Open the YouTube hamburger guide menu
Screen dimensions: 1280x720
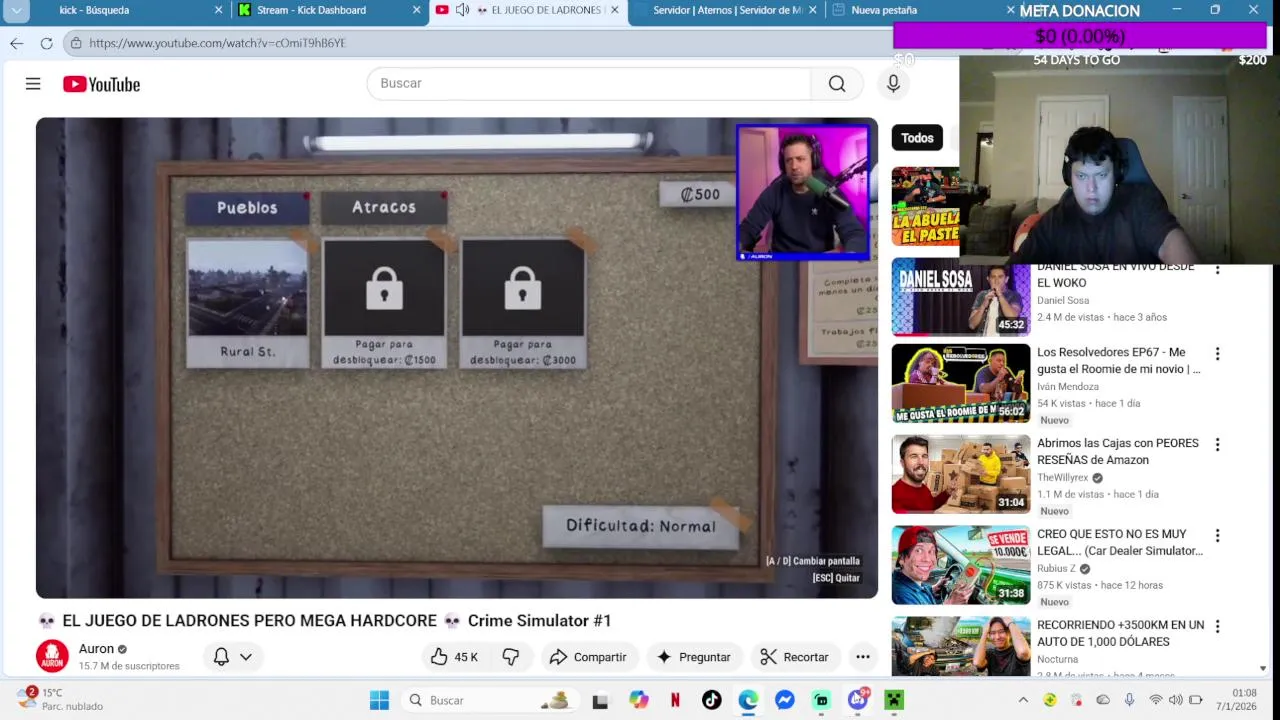click(x=33, y=84)
